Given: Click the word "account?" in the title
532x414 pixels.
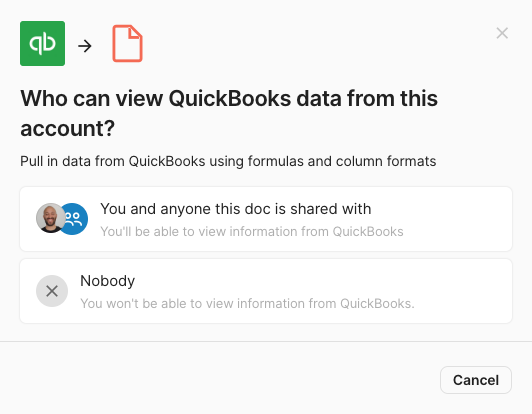Looking at the screenshot, I should coord(68,128).
